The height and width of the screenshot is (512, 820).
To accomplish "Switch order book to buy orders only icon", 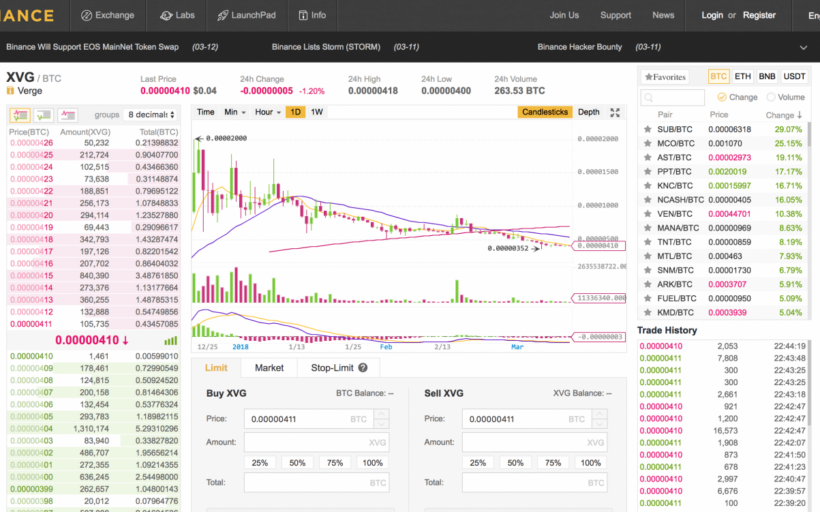I will coord(44,115).
